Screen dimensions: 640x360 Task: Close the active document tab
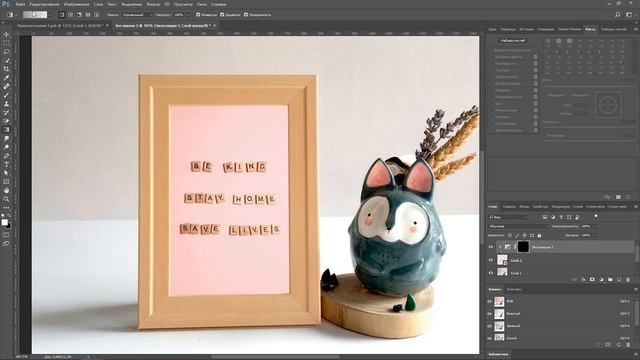click(x=215, y=26)
